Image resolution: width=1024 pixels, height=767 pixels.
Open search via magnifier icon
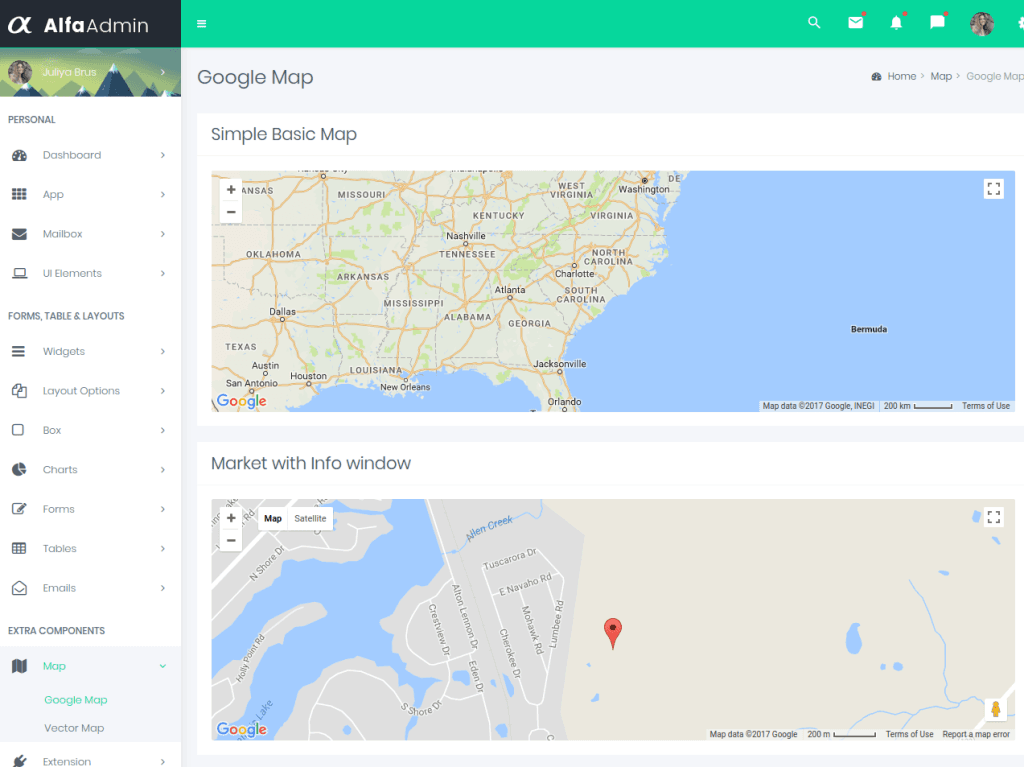pyautogui.click(x=814, y=23)
